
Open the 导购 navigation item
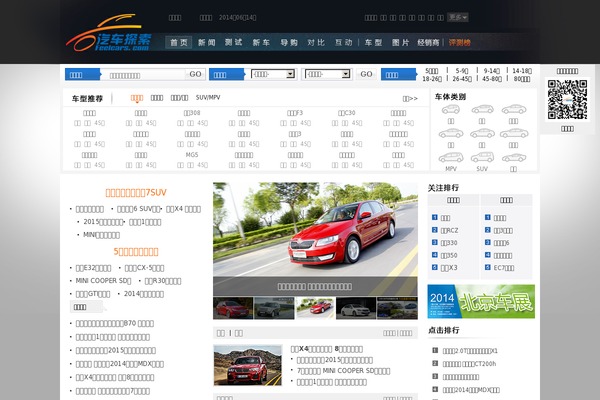coord(289,42)
